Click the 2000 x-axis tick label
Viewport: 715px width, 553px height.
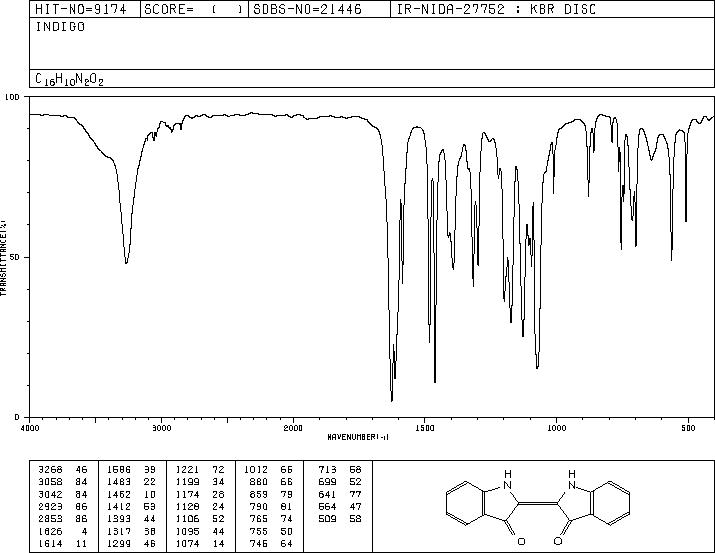click(293, 428)
